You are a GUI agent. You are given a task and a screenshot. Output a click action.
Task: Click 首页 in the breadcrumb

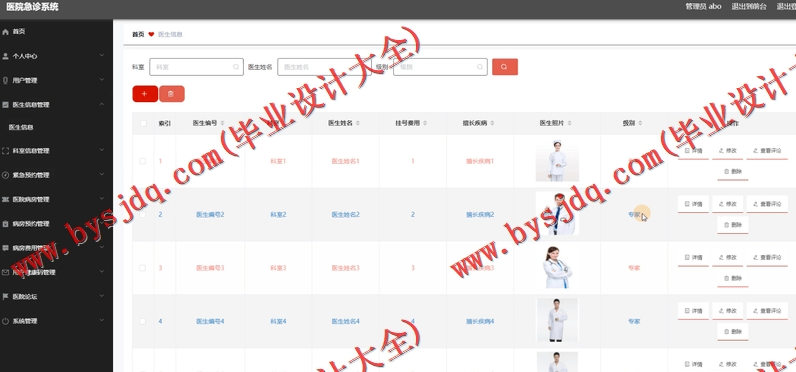pos(138,35)
